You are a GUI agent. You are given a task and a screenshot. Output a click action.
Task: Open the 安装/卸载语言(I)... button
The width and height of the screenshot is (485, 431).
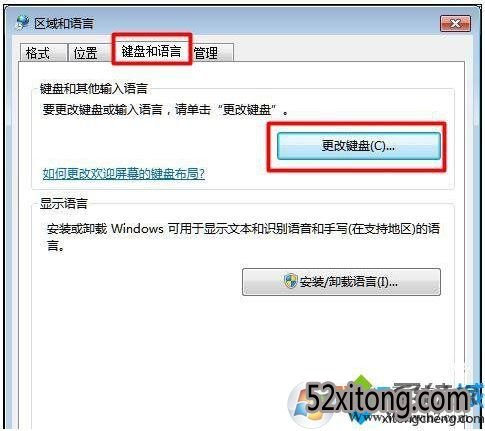point(341,282)
